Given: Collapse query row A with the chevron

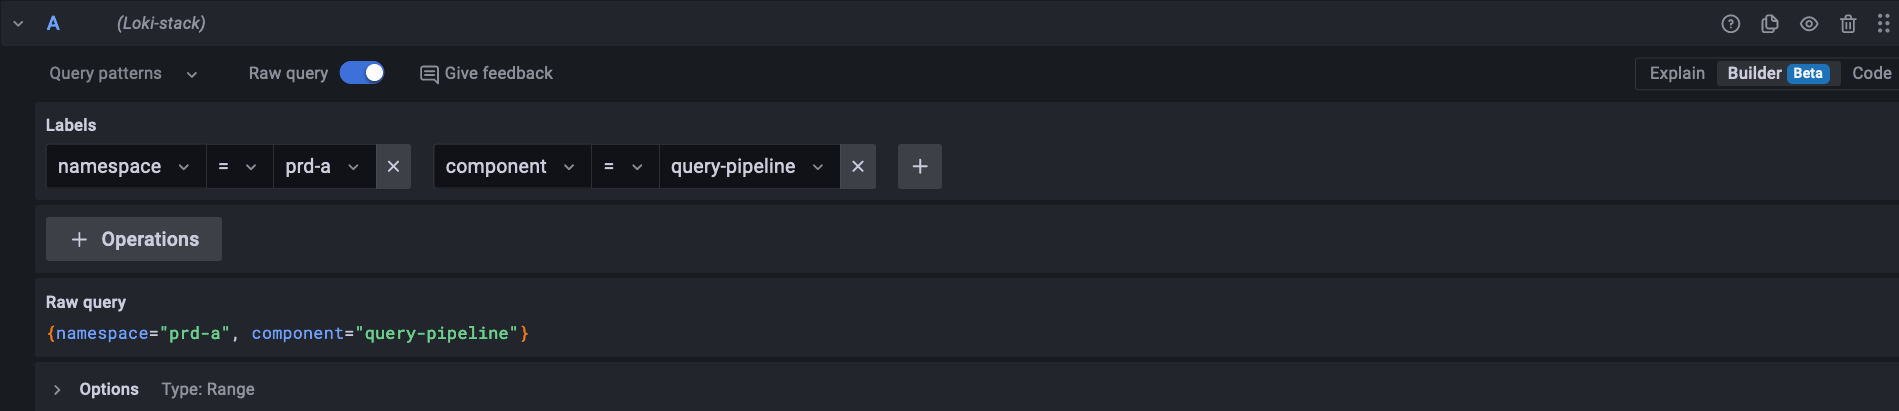Looking at the screenshot, I should click(x=18, y=24).
